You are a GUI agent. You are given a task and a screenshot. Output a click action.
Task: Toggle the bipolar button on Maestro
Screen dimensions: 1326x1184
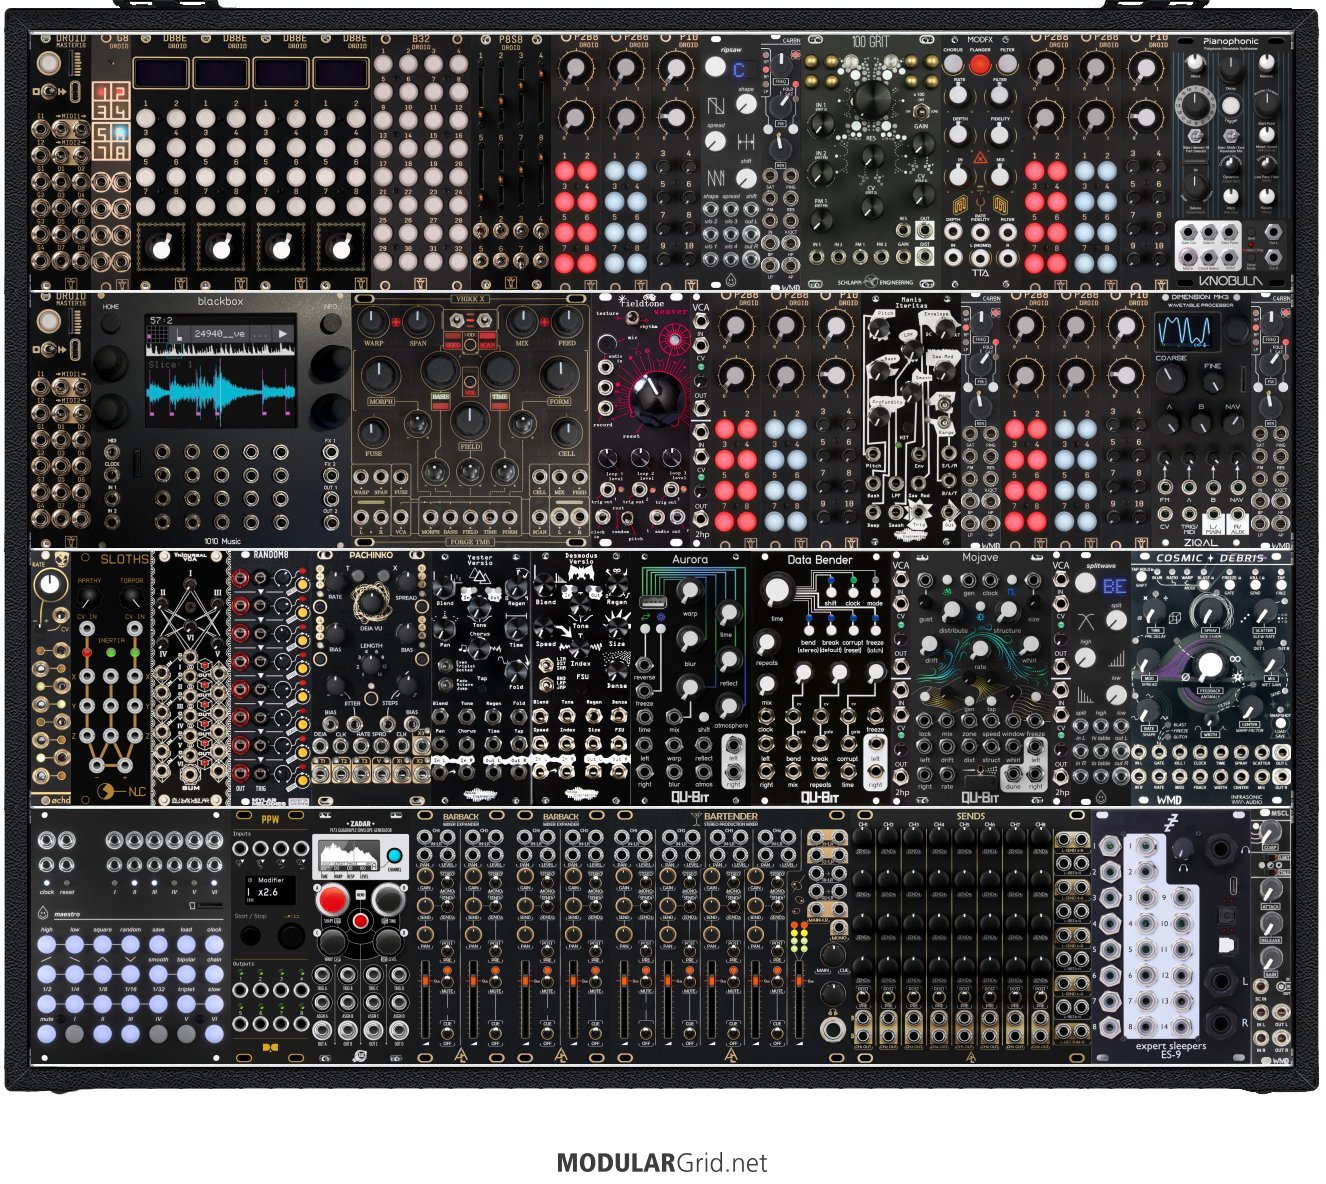point(186,975)
